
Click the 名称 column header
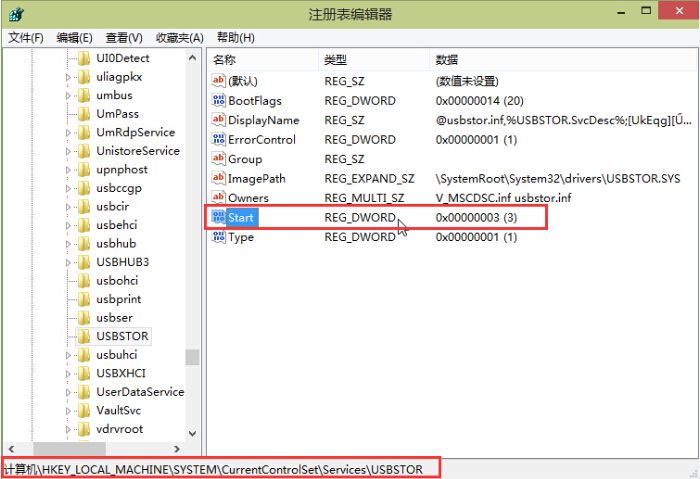pos(225,60)
